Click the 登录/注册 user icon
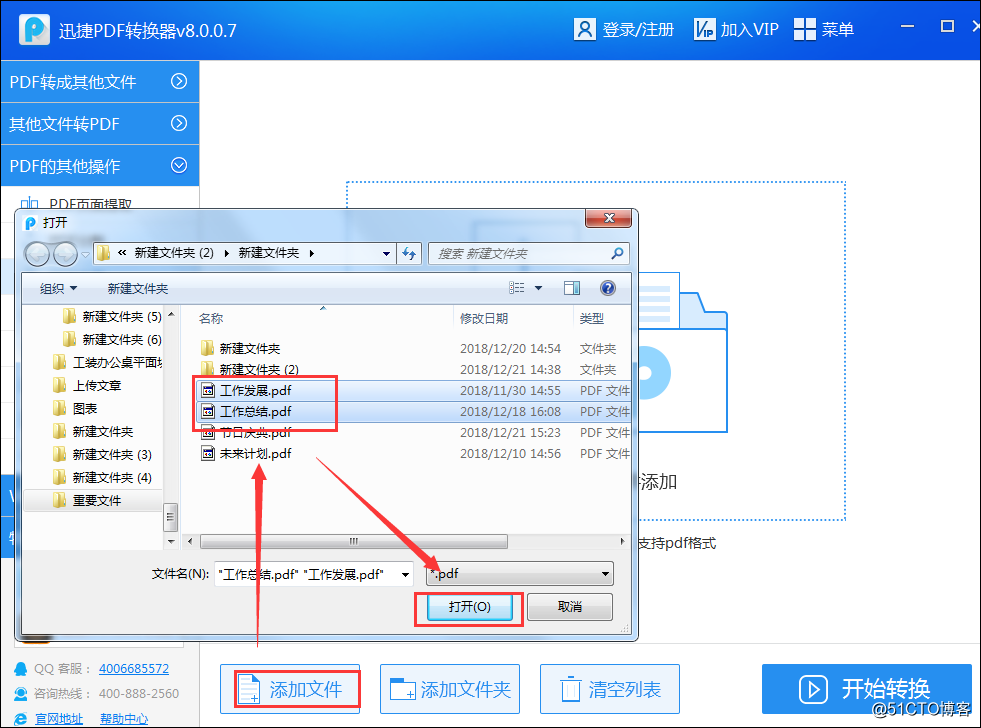 click(x=584, y=29)
